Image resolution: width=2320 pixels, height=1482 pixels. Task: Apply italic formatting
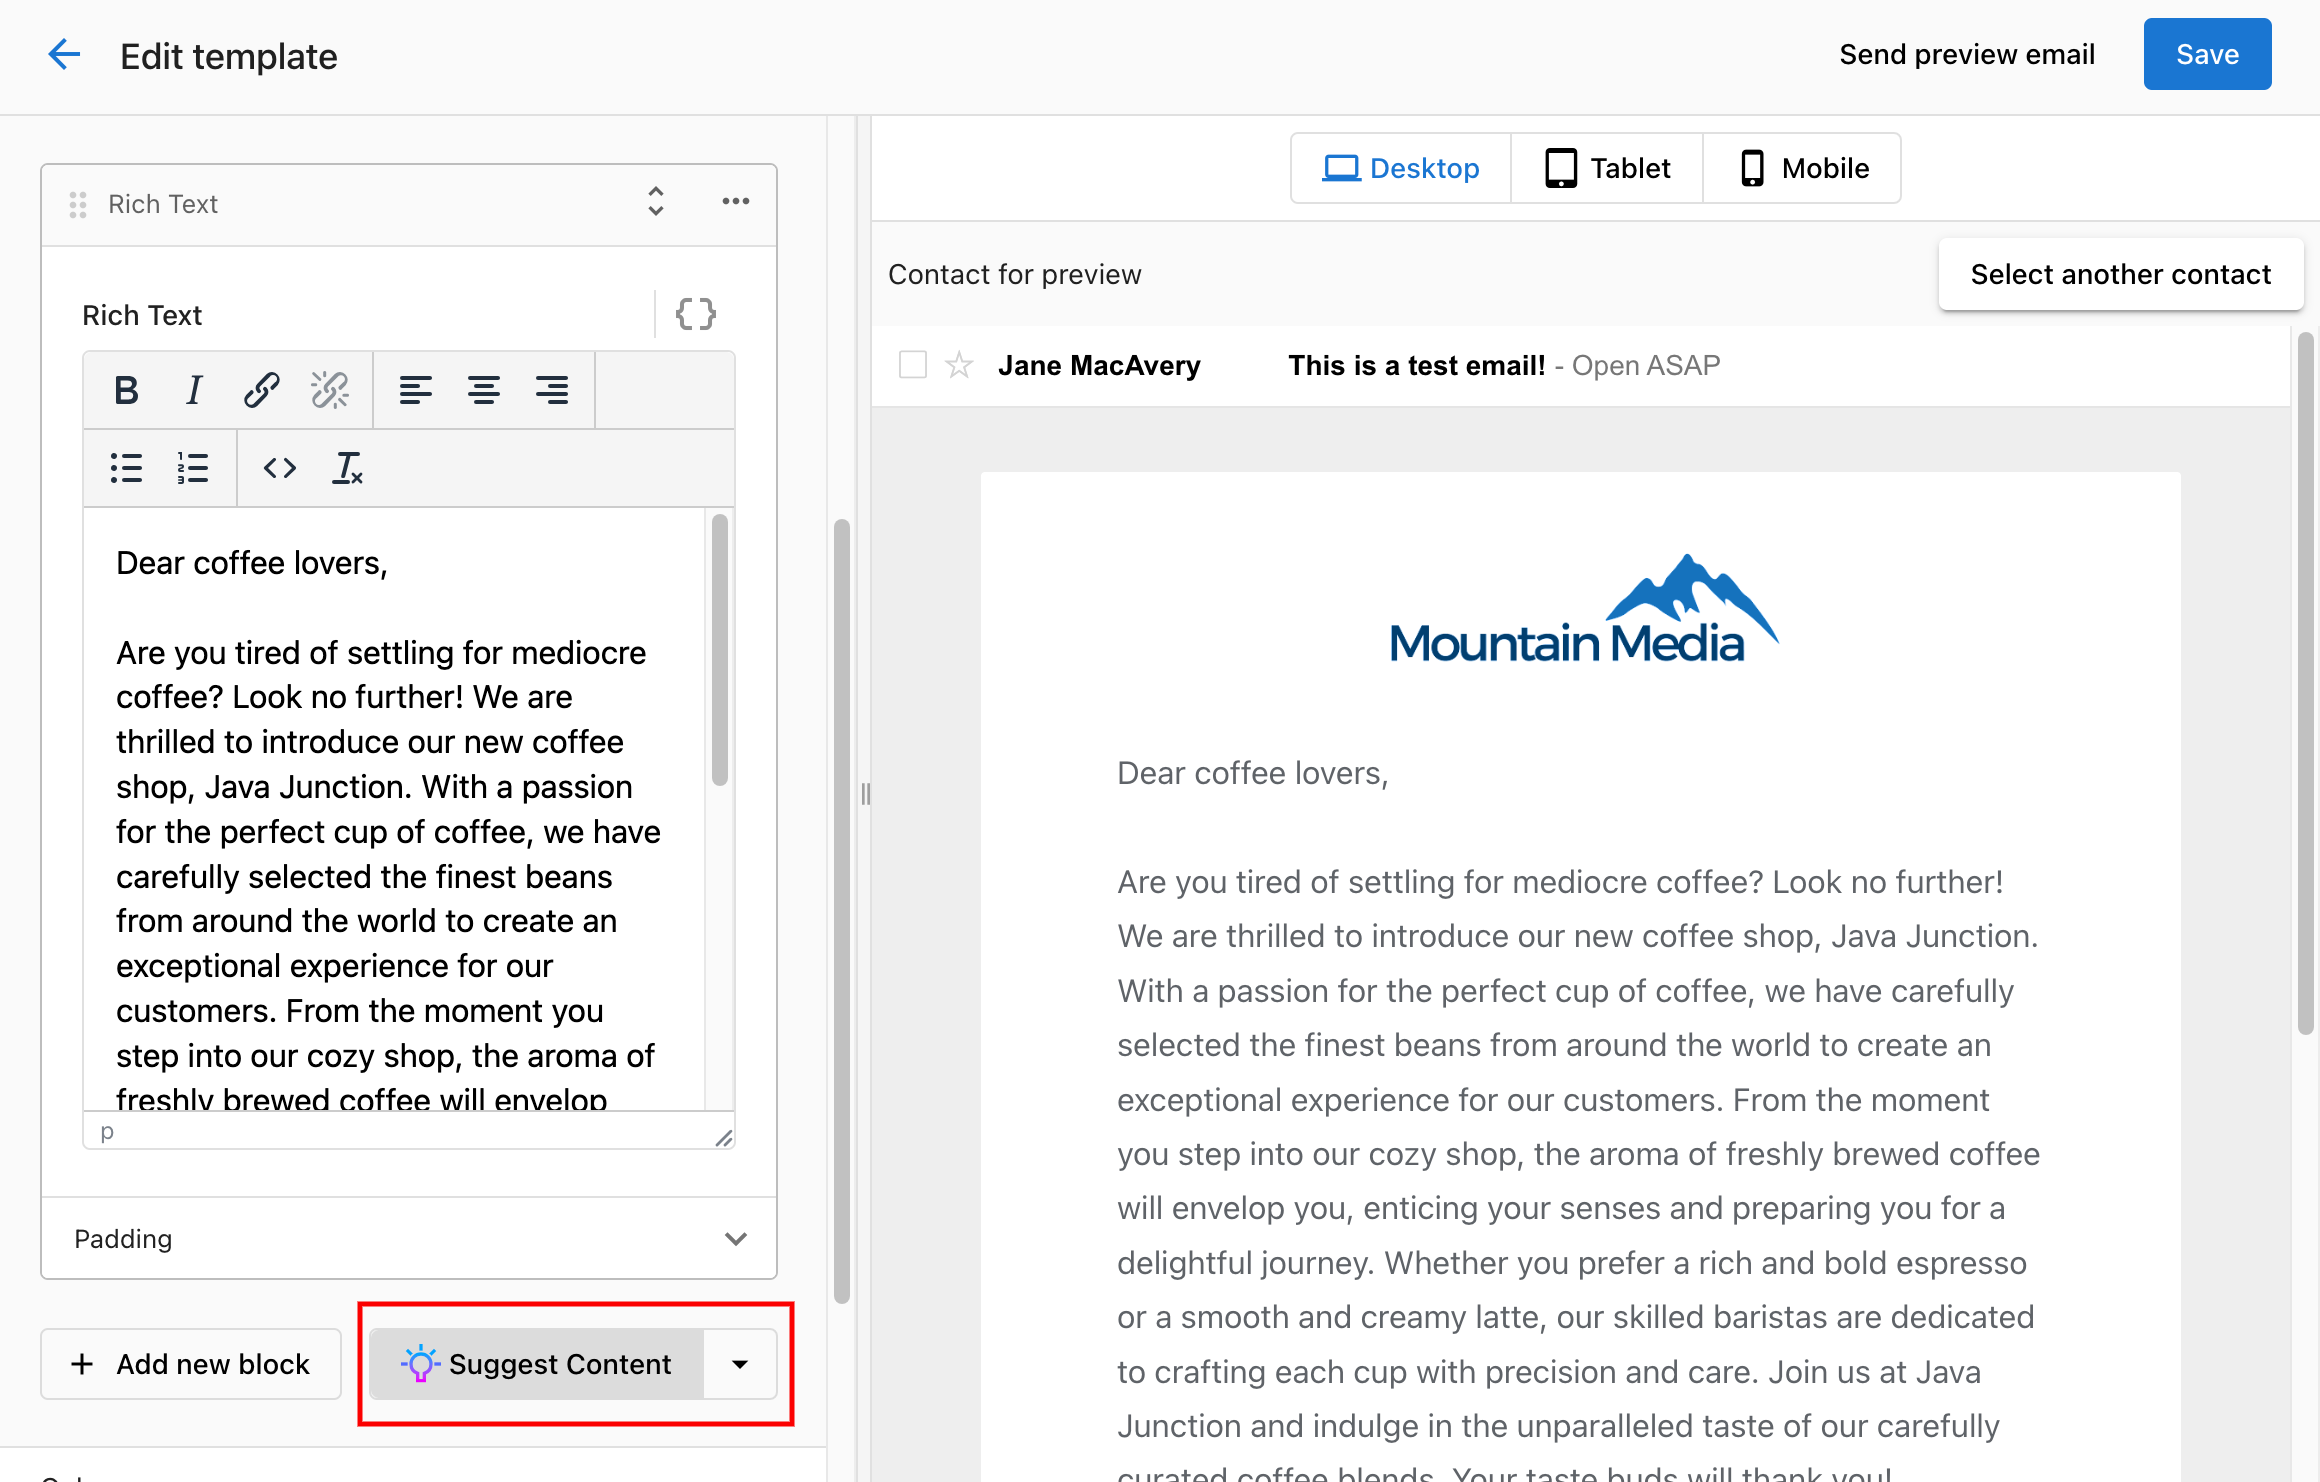click(194, 390)
